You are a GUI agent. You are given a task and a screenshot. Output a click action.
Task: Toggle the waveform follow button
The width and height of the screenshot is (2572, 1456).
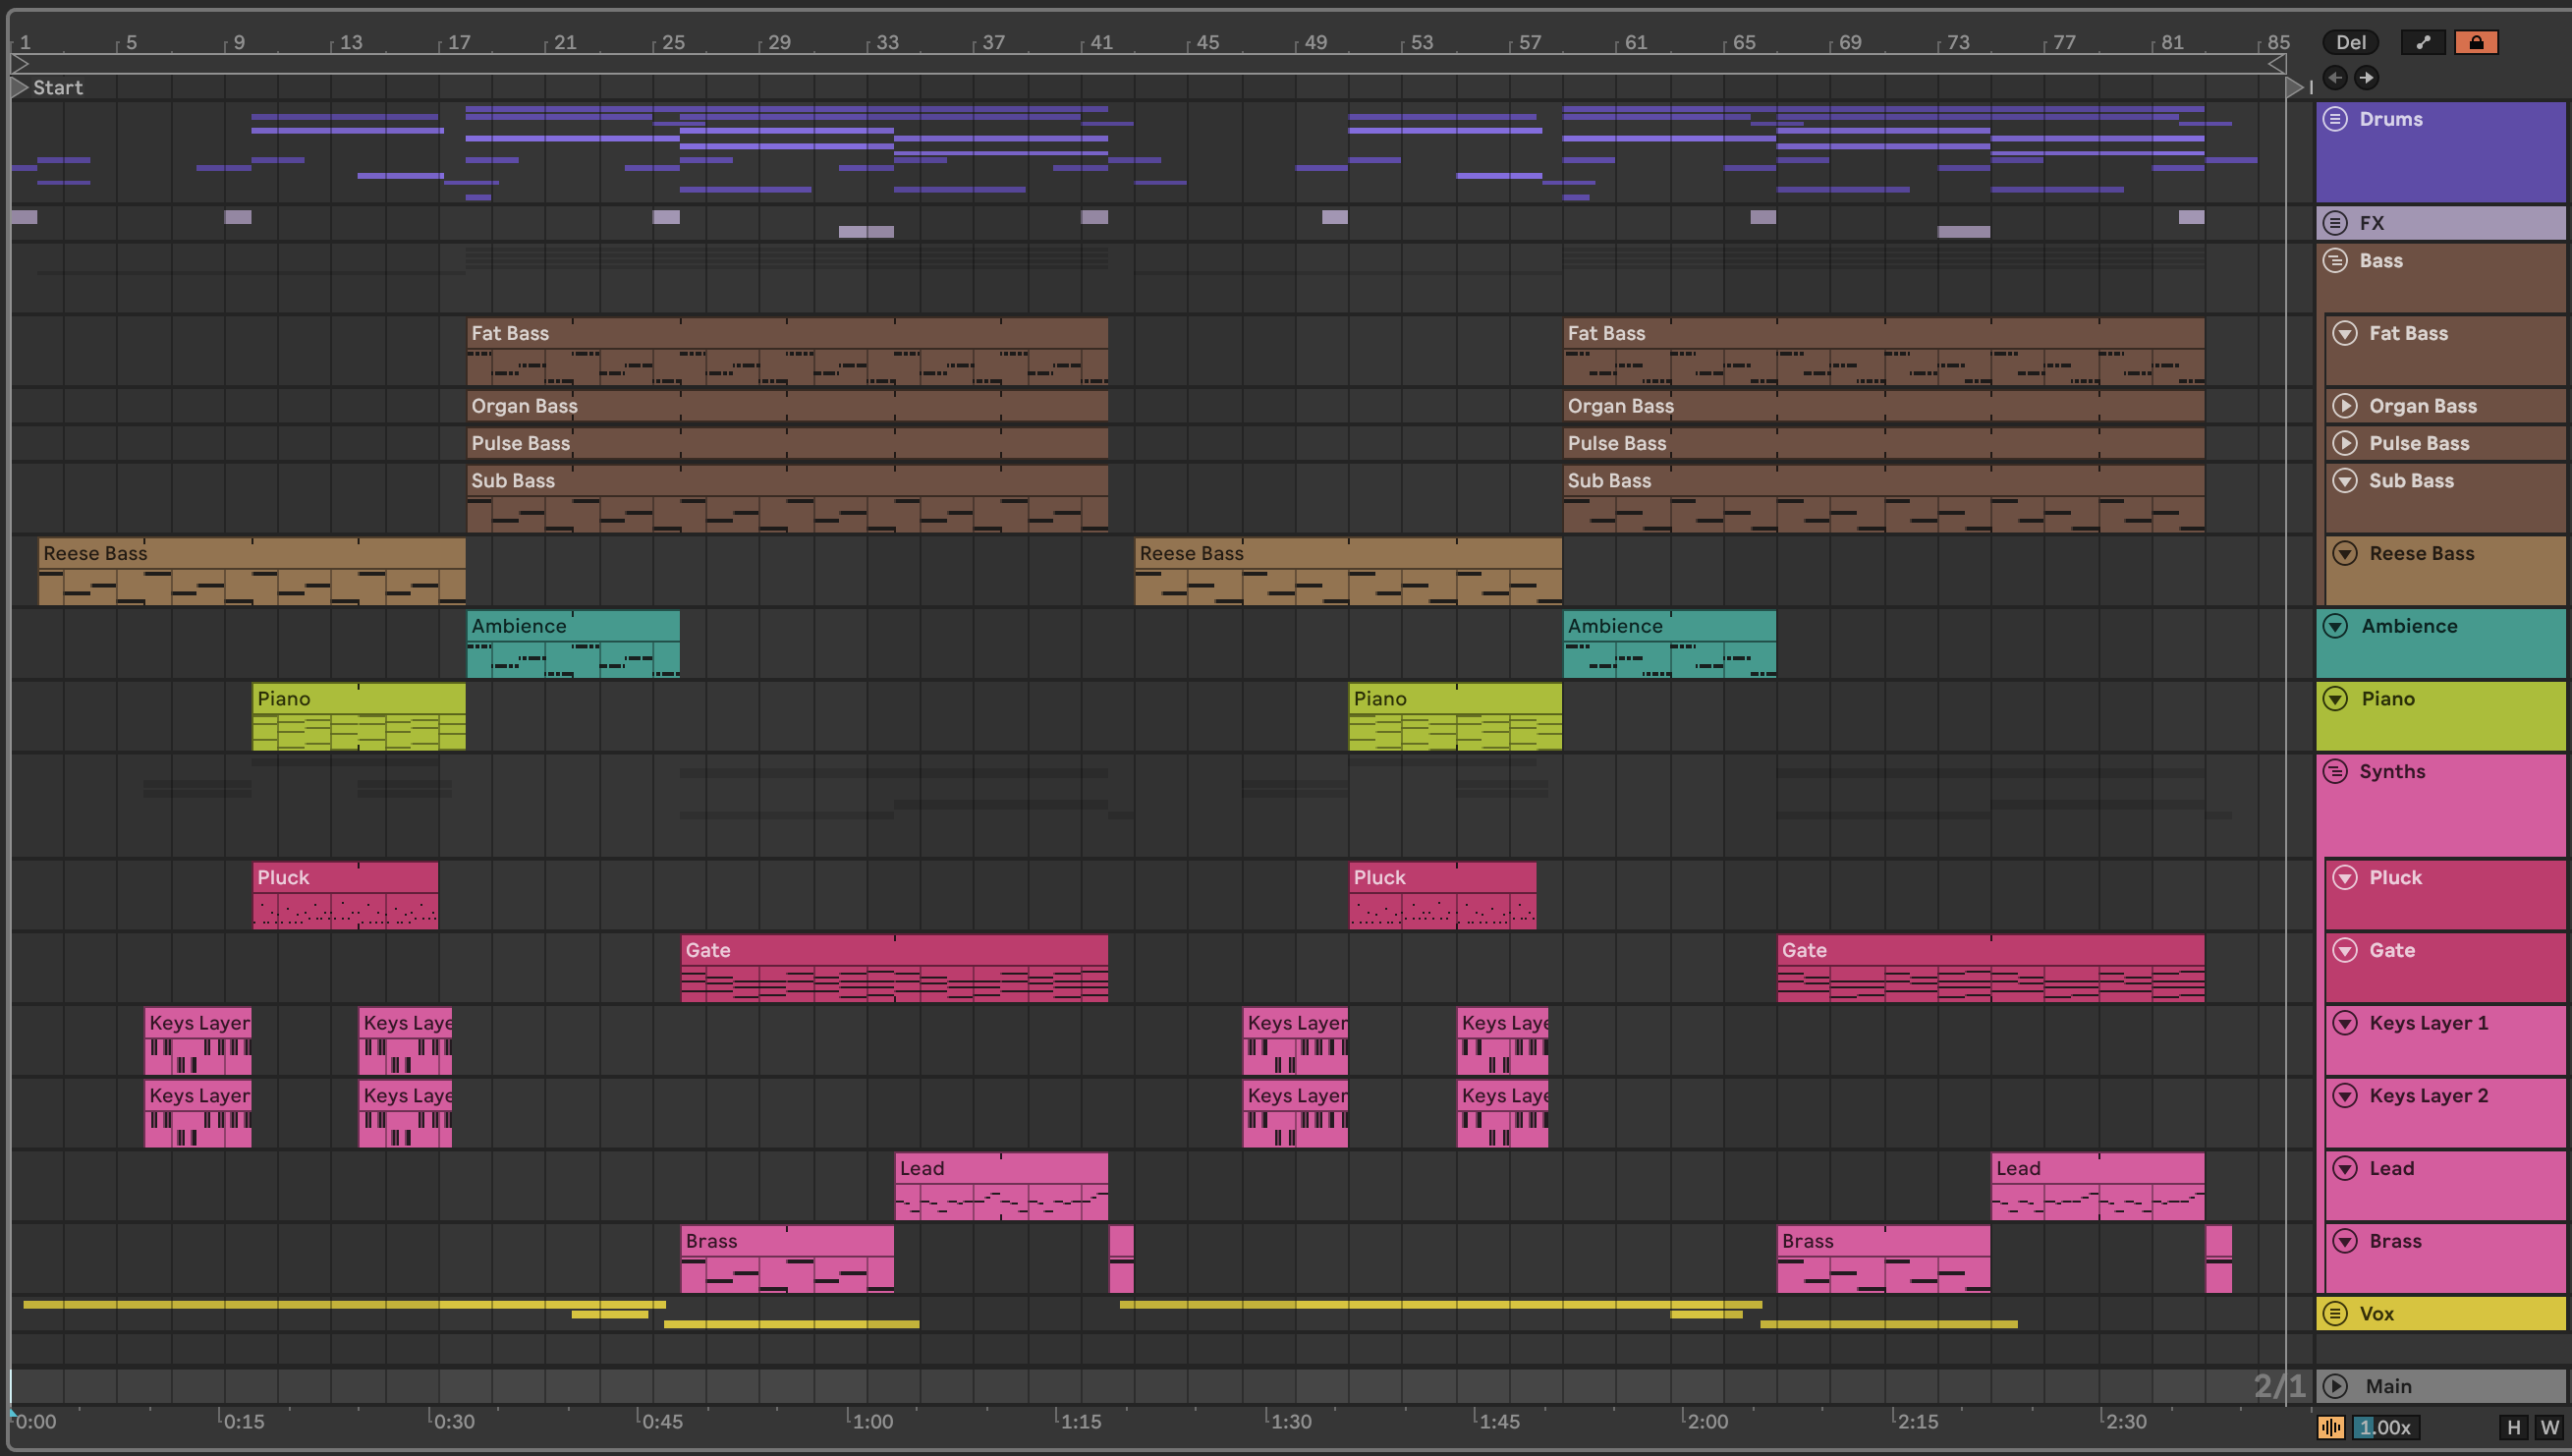click(x=2331, y=1427)
